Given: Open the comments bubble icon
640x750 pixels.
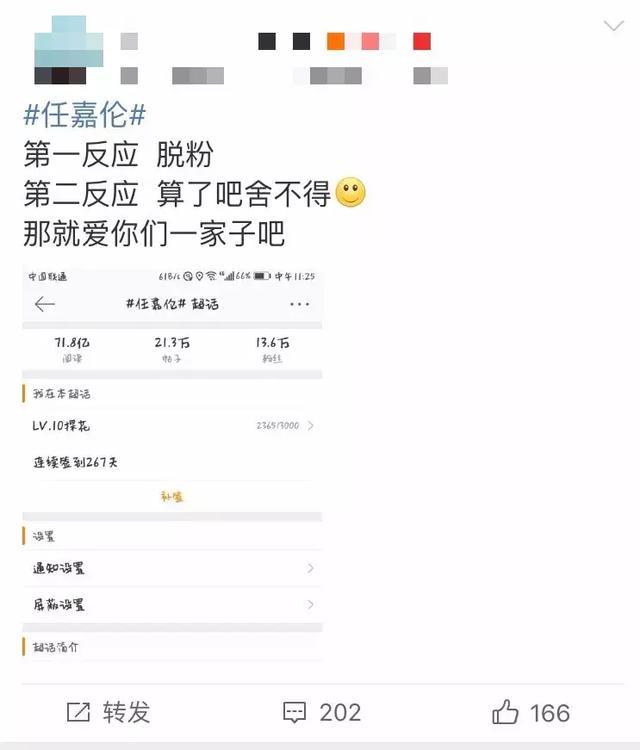Looking at the screenshot, I should (x=294, y=713).
